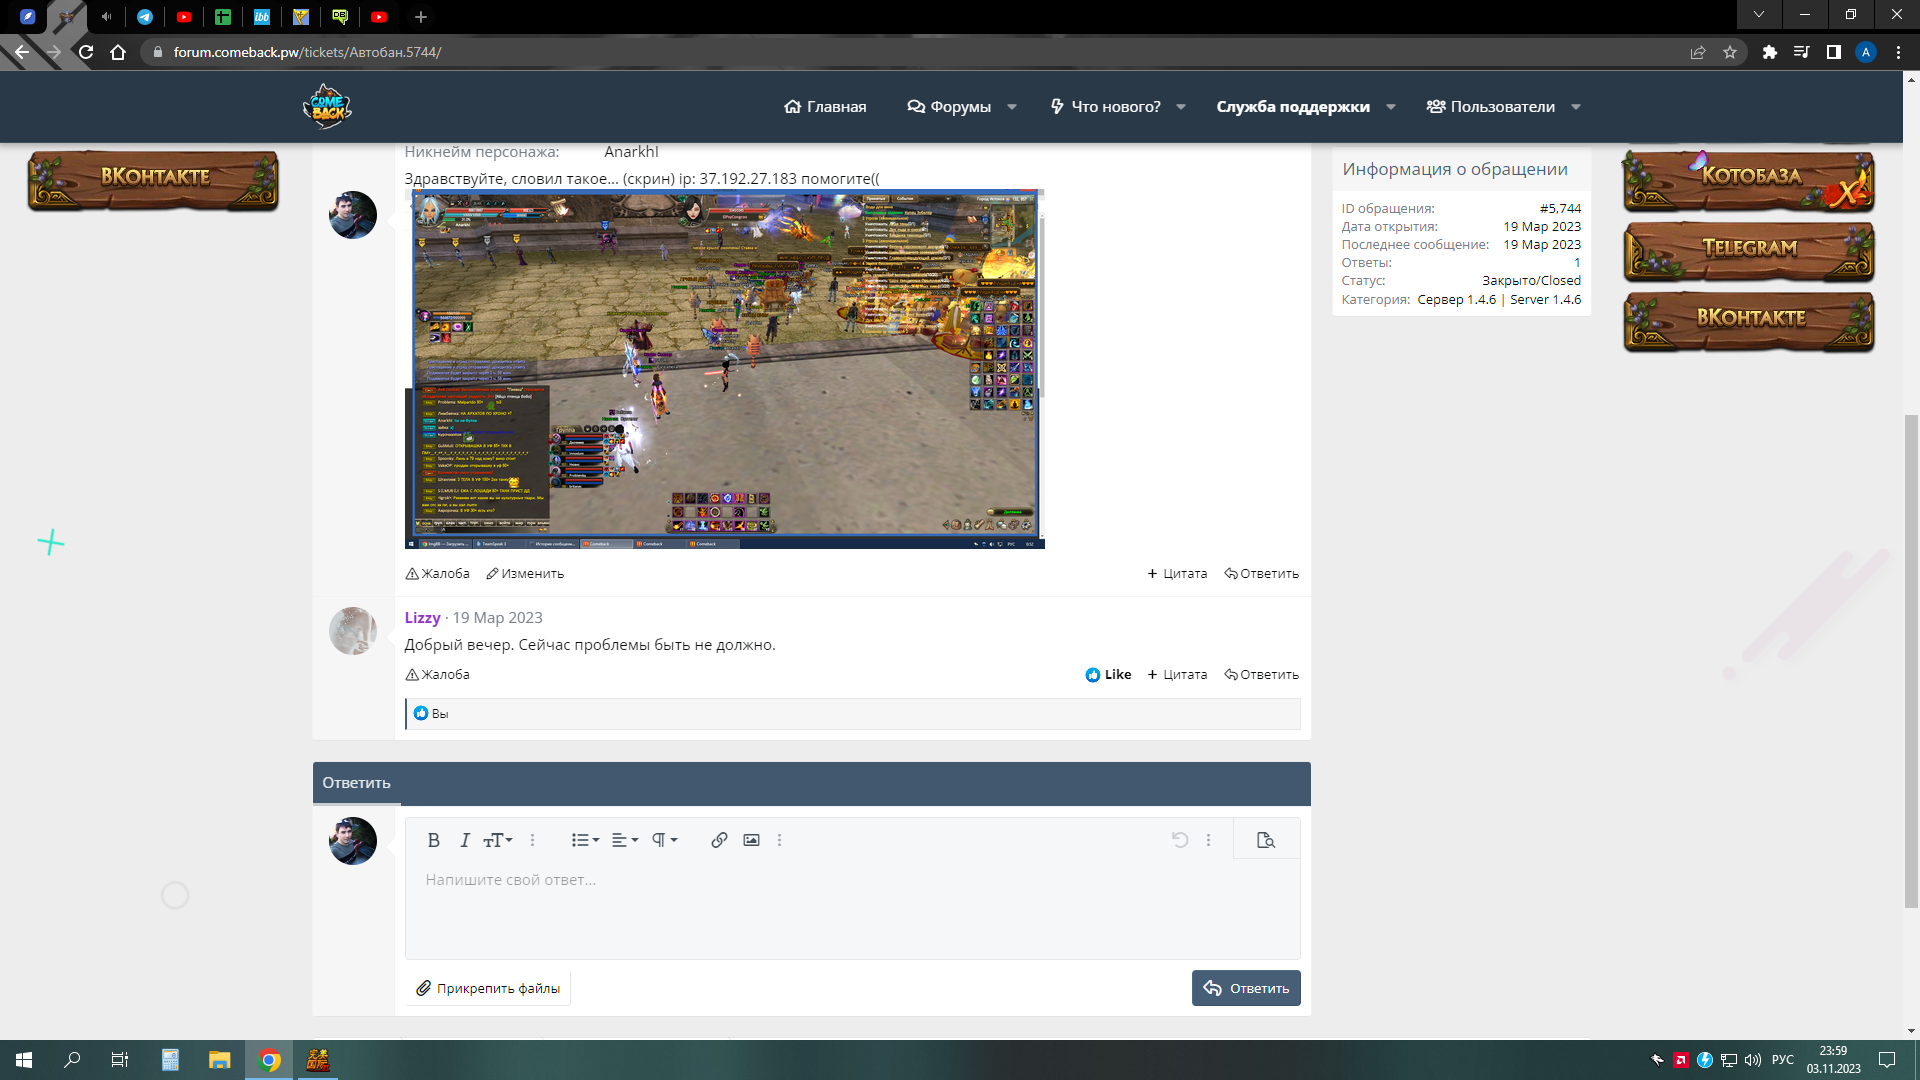The image size is (1920, 1080).
Task: Open the browser home page
Action: (x=118, y=52)
